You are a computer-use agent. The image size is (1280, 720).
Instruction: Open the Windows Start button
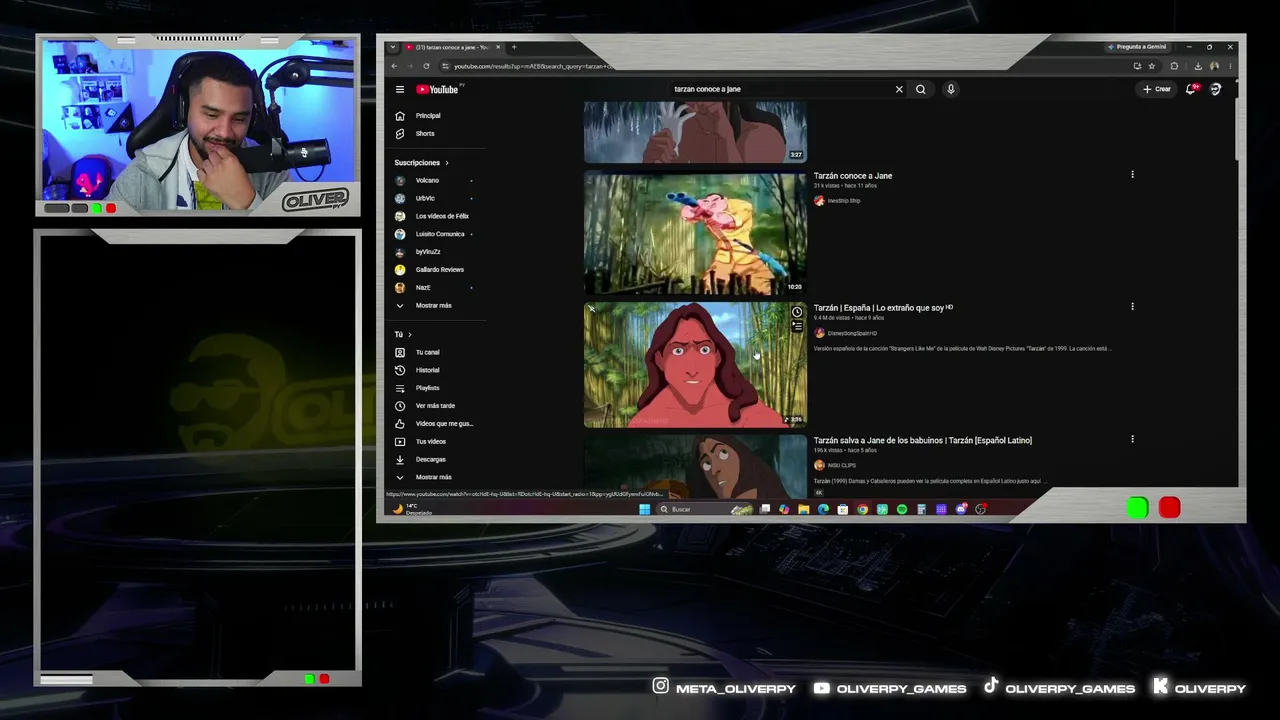click(644, 509)
